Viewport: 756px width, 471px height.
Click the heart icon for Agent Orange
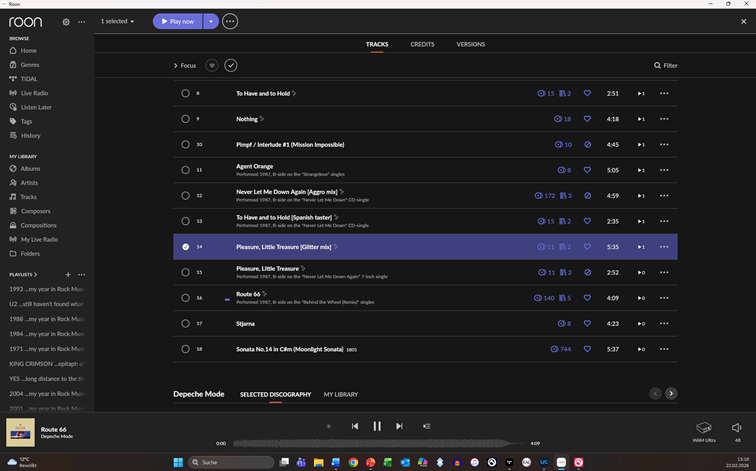(x=587, y=170)
